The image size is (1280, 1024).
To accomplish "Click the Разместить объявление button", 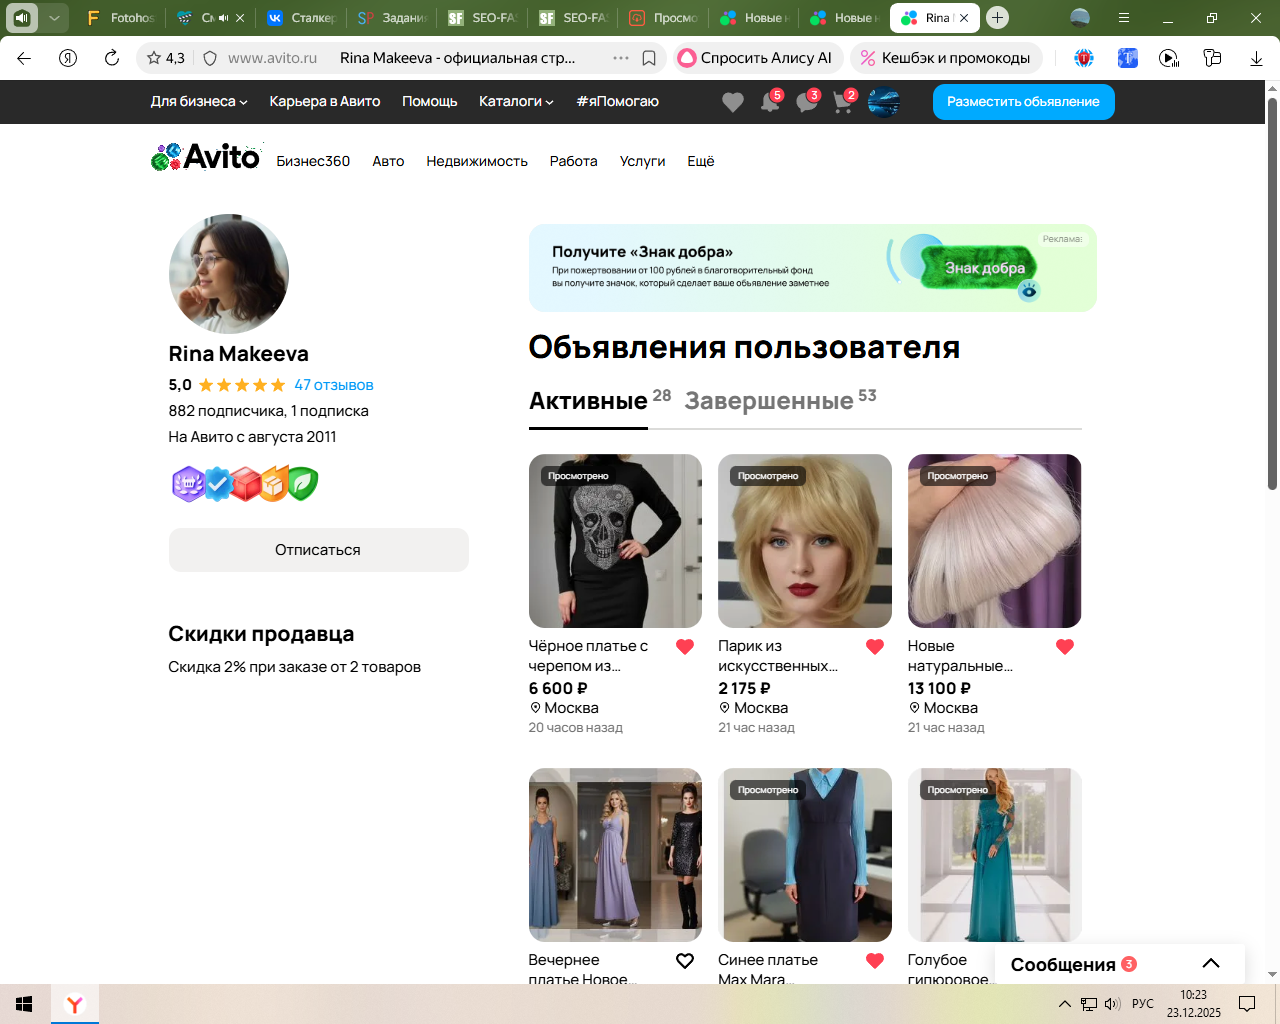I will click(x=1023, y=102).
